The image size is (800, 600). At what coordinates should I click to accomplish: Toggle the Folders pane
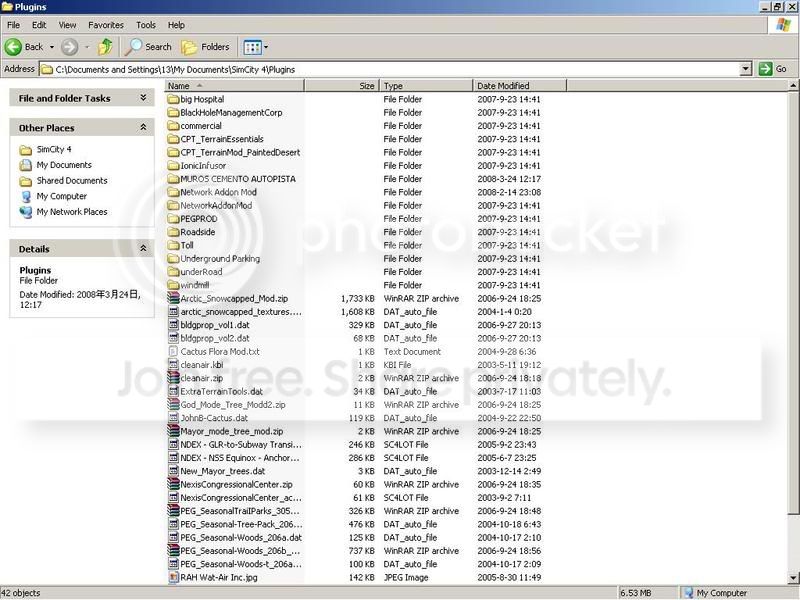[x=205, y=47]
